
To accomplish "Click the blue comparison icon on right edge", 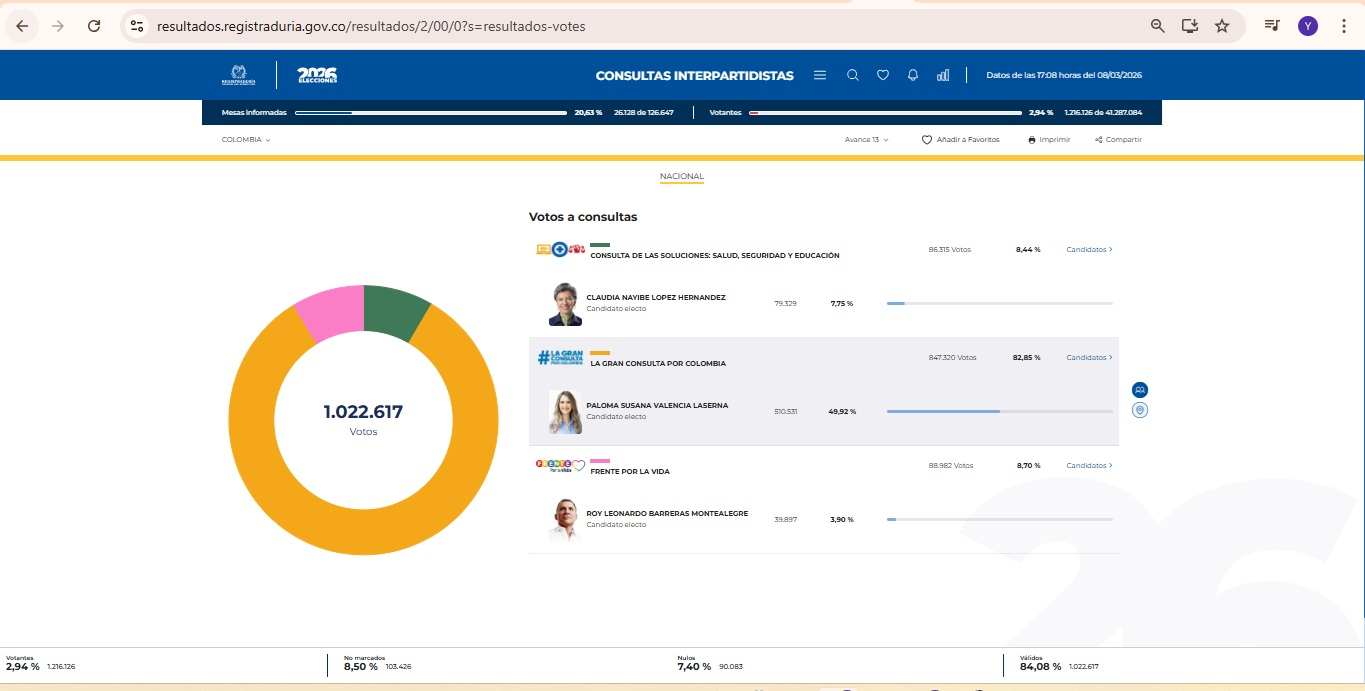I will coord(1140,389).
